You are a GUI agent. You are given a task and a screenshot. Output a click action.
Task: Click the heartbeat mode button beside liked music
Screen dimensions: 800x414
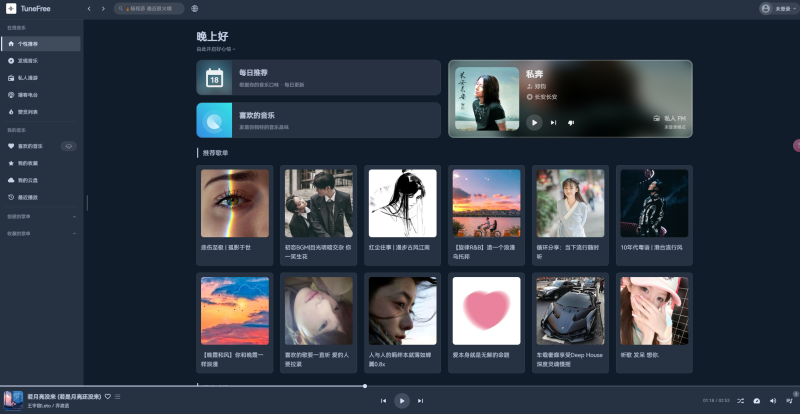(69, 147)
